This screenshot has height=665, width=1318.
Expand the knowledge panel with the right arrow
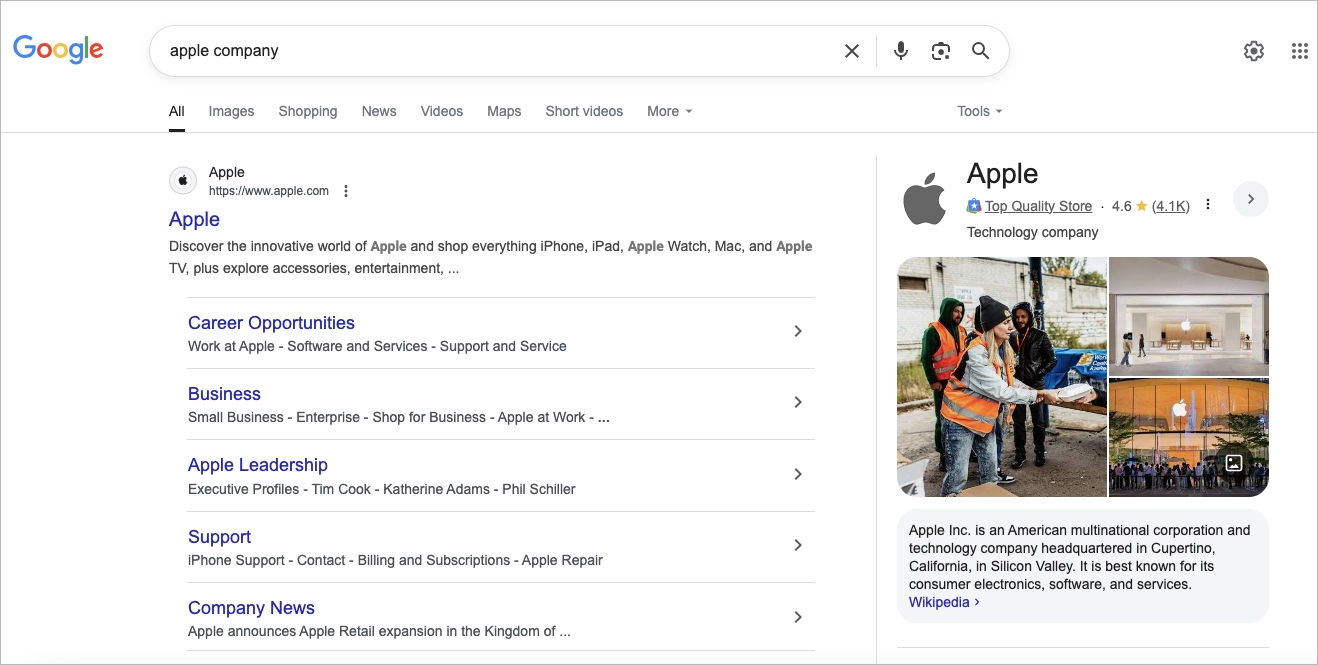1250,199
